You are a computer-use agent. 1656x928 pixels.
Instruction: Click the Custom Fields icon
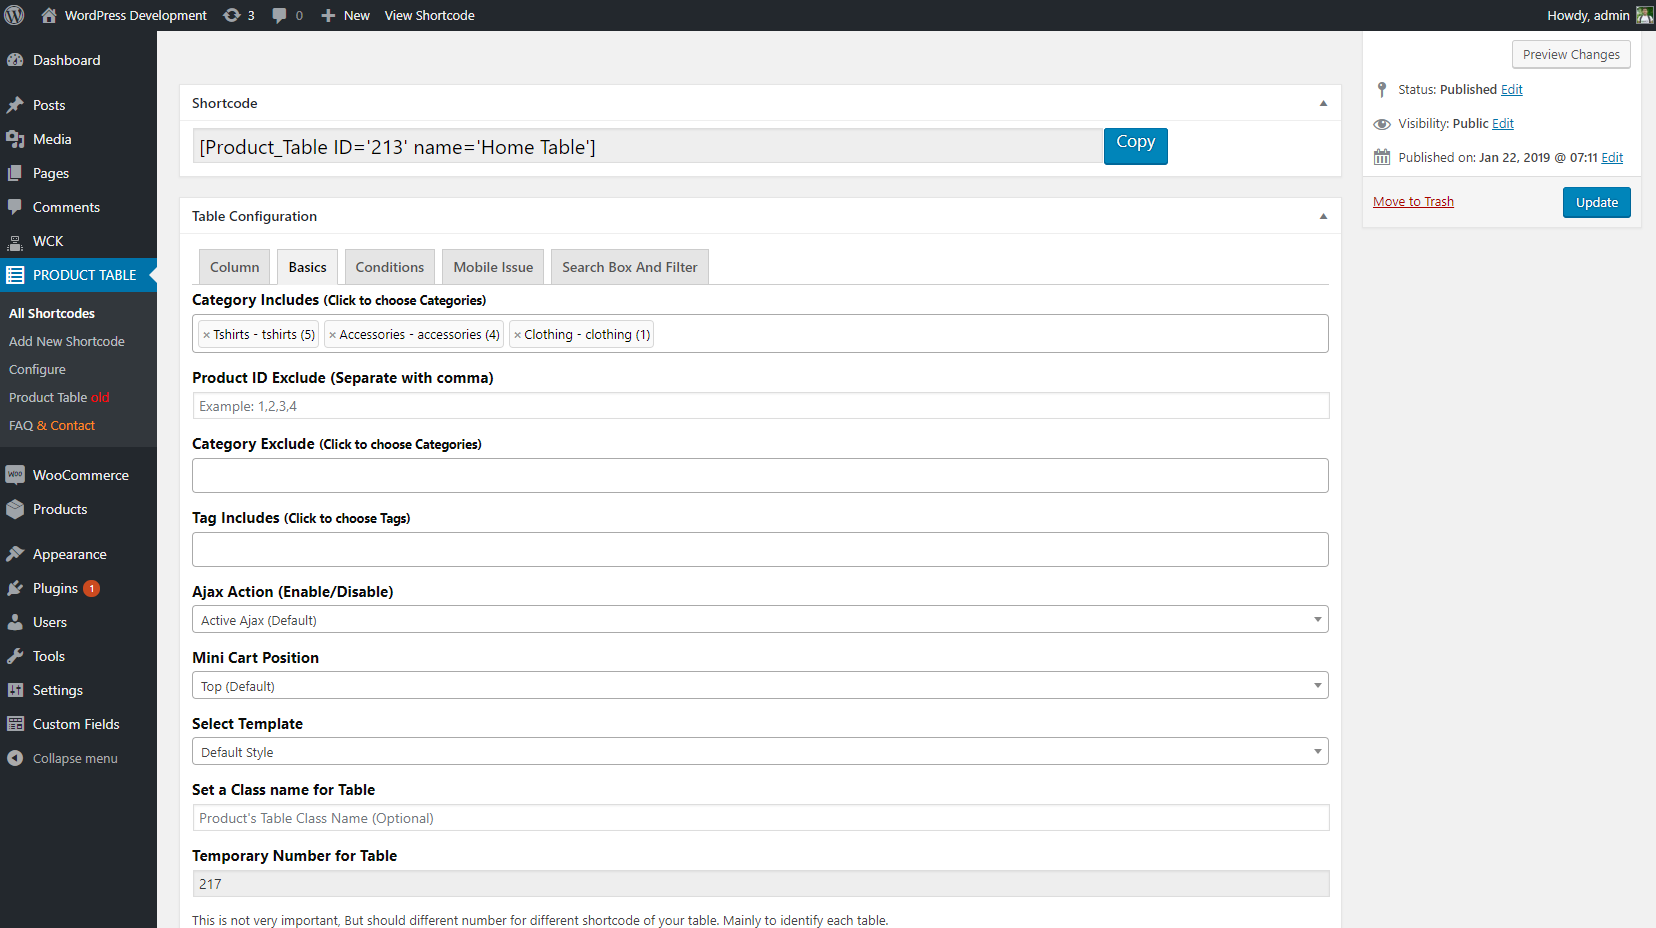[15, 724]
